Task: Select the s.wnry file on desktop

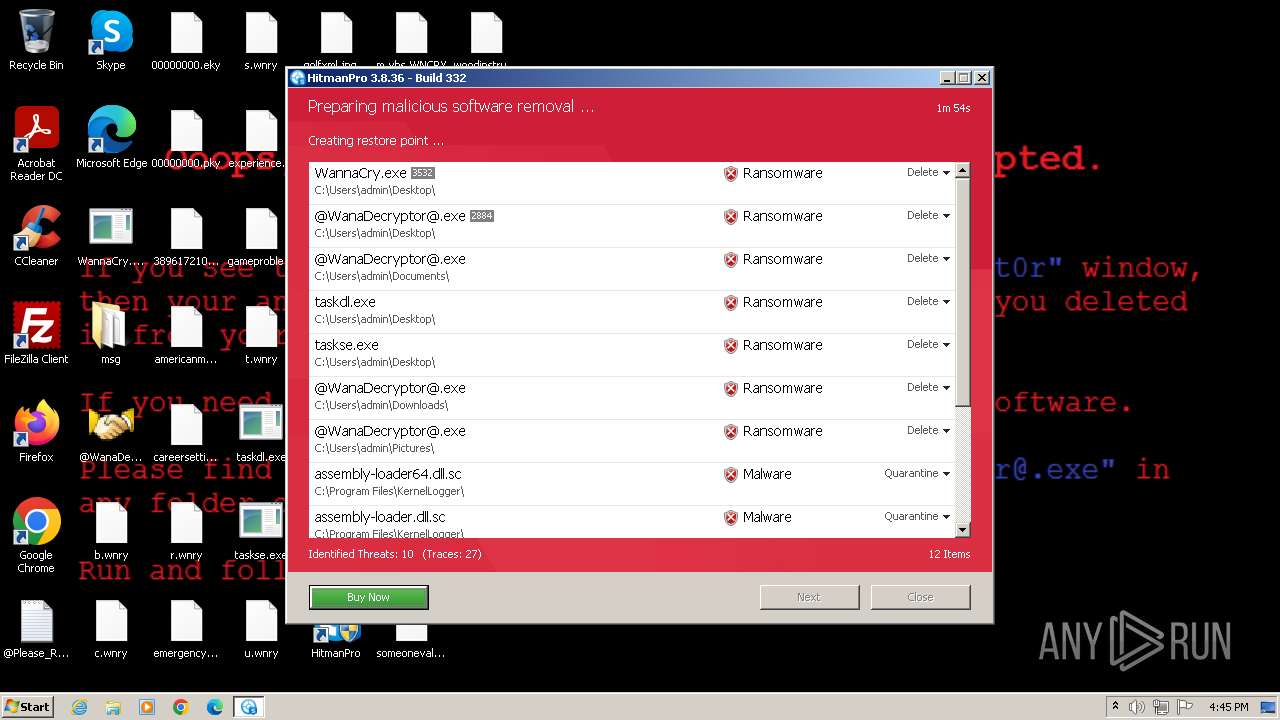Action: point(261,40)
